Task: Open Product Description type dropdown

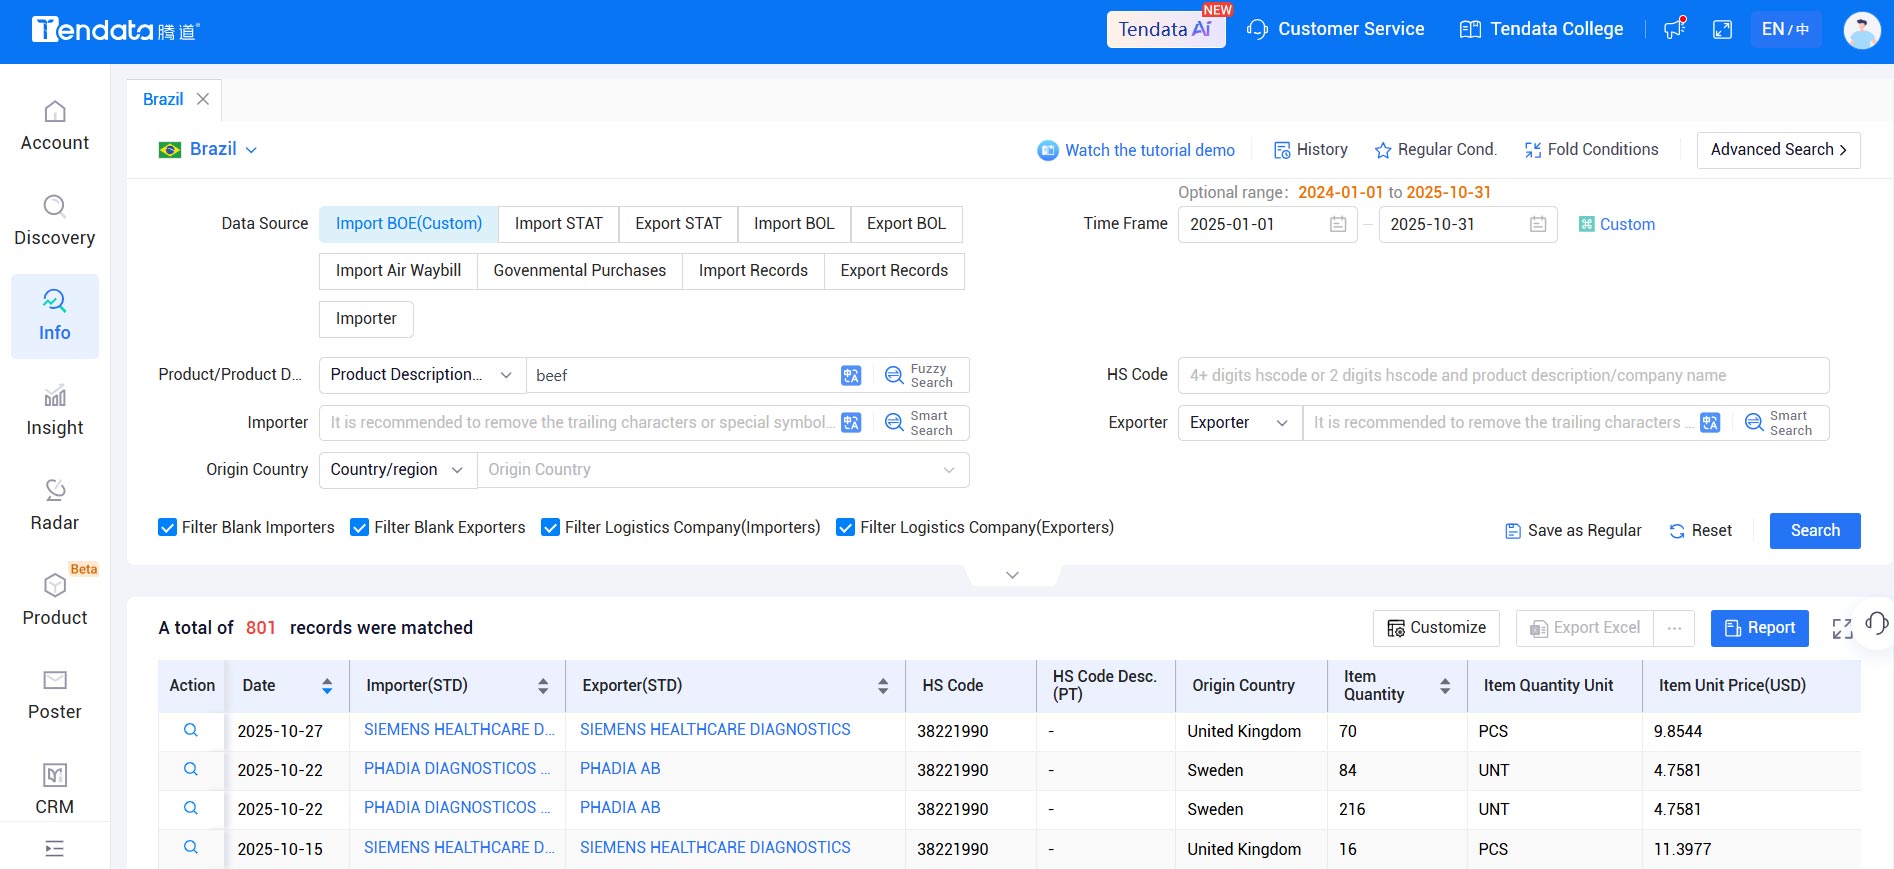Action: [422, 375]
